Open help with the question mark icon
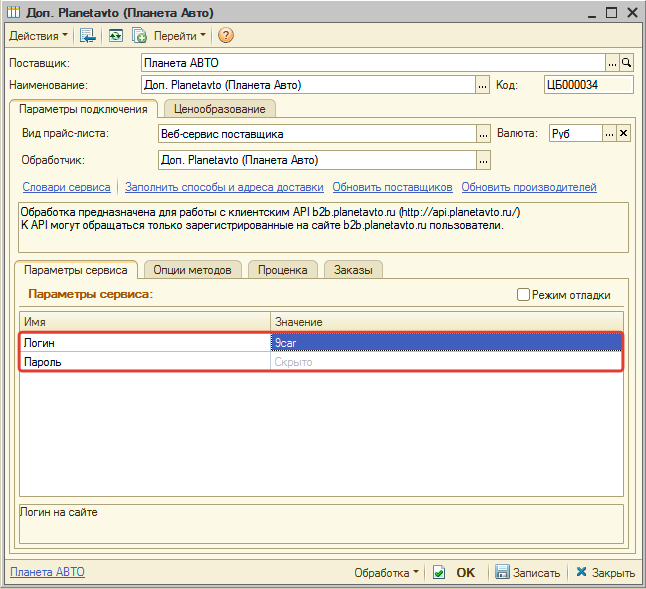 pyautogui.click(x=226, y=36)
